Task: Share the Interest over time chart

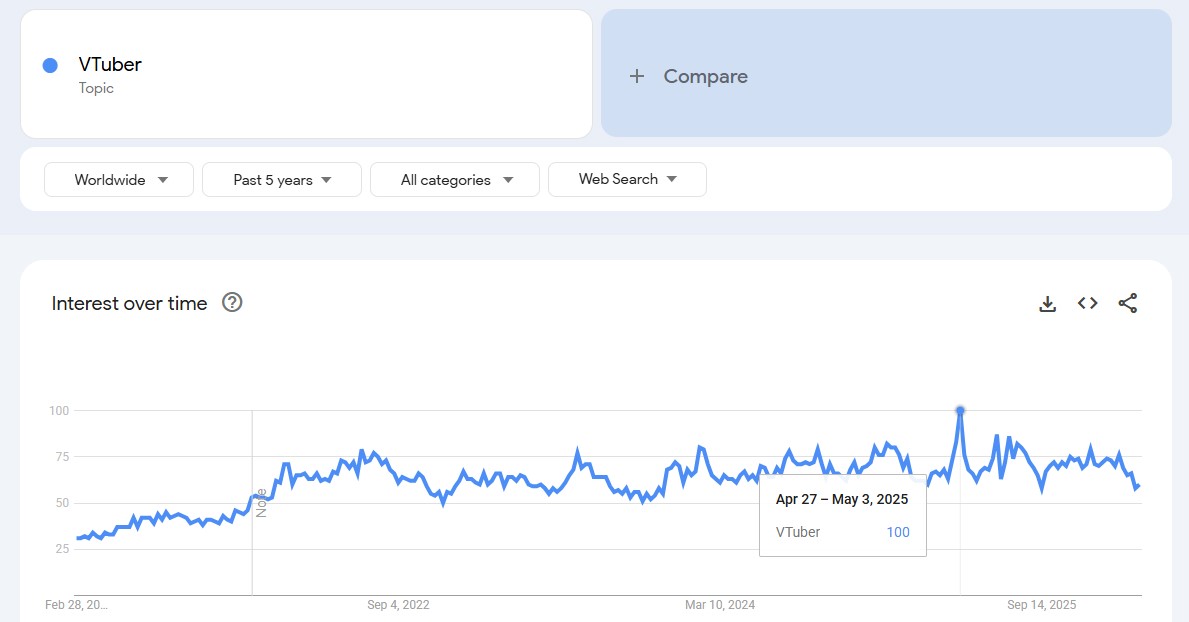Action: (1128, 303)
